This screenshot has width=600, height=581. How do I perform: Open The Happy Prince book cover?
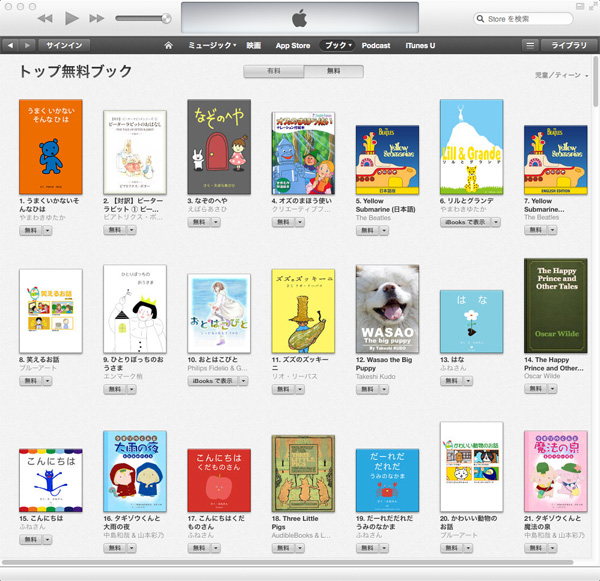coord(556,305)
